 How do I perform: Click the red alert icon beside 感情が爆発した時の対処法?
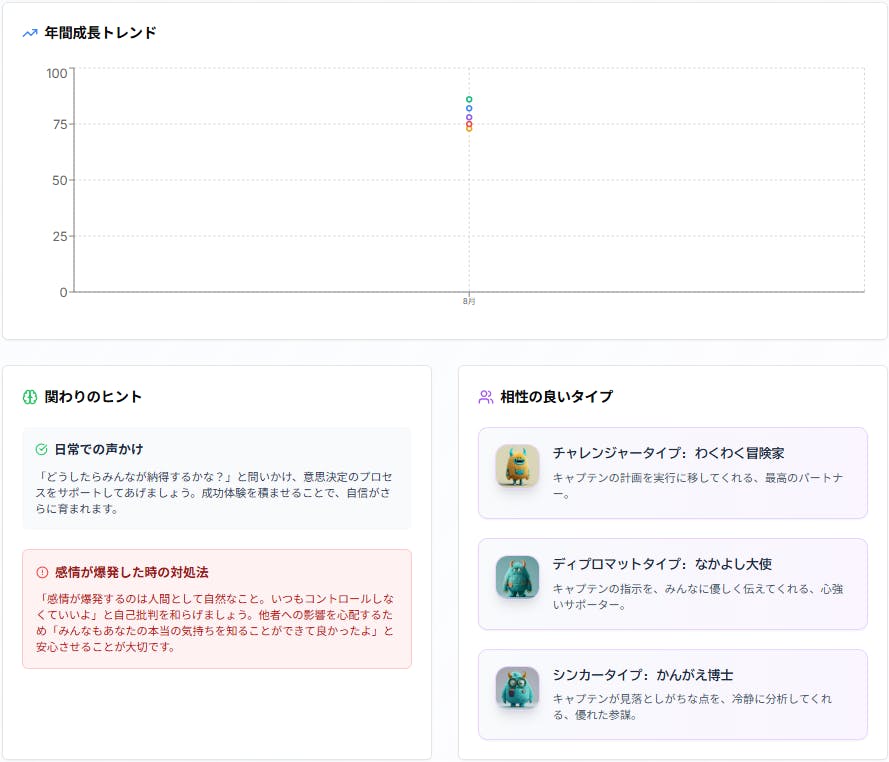41,572
